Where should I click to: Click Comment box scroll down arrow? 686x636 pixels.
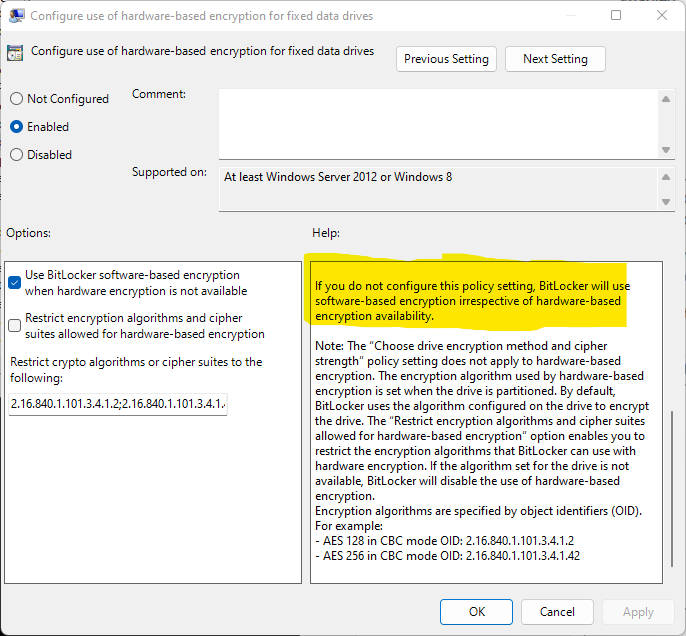pos(666,150)
